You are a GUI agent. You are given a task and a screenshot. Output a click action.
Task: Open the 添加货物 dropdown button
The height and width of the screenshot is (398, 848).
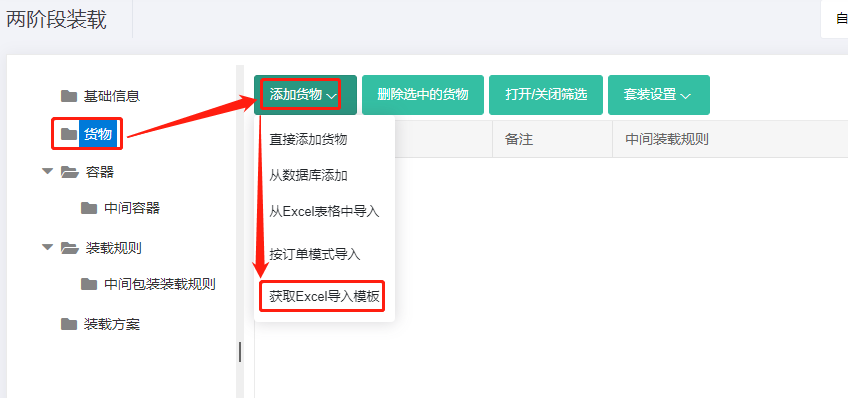pyautogui.click(x=305, y=95)
